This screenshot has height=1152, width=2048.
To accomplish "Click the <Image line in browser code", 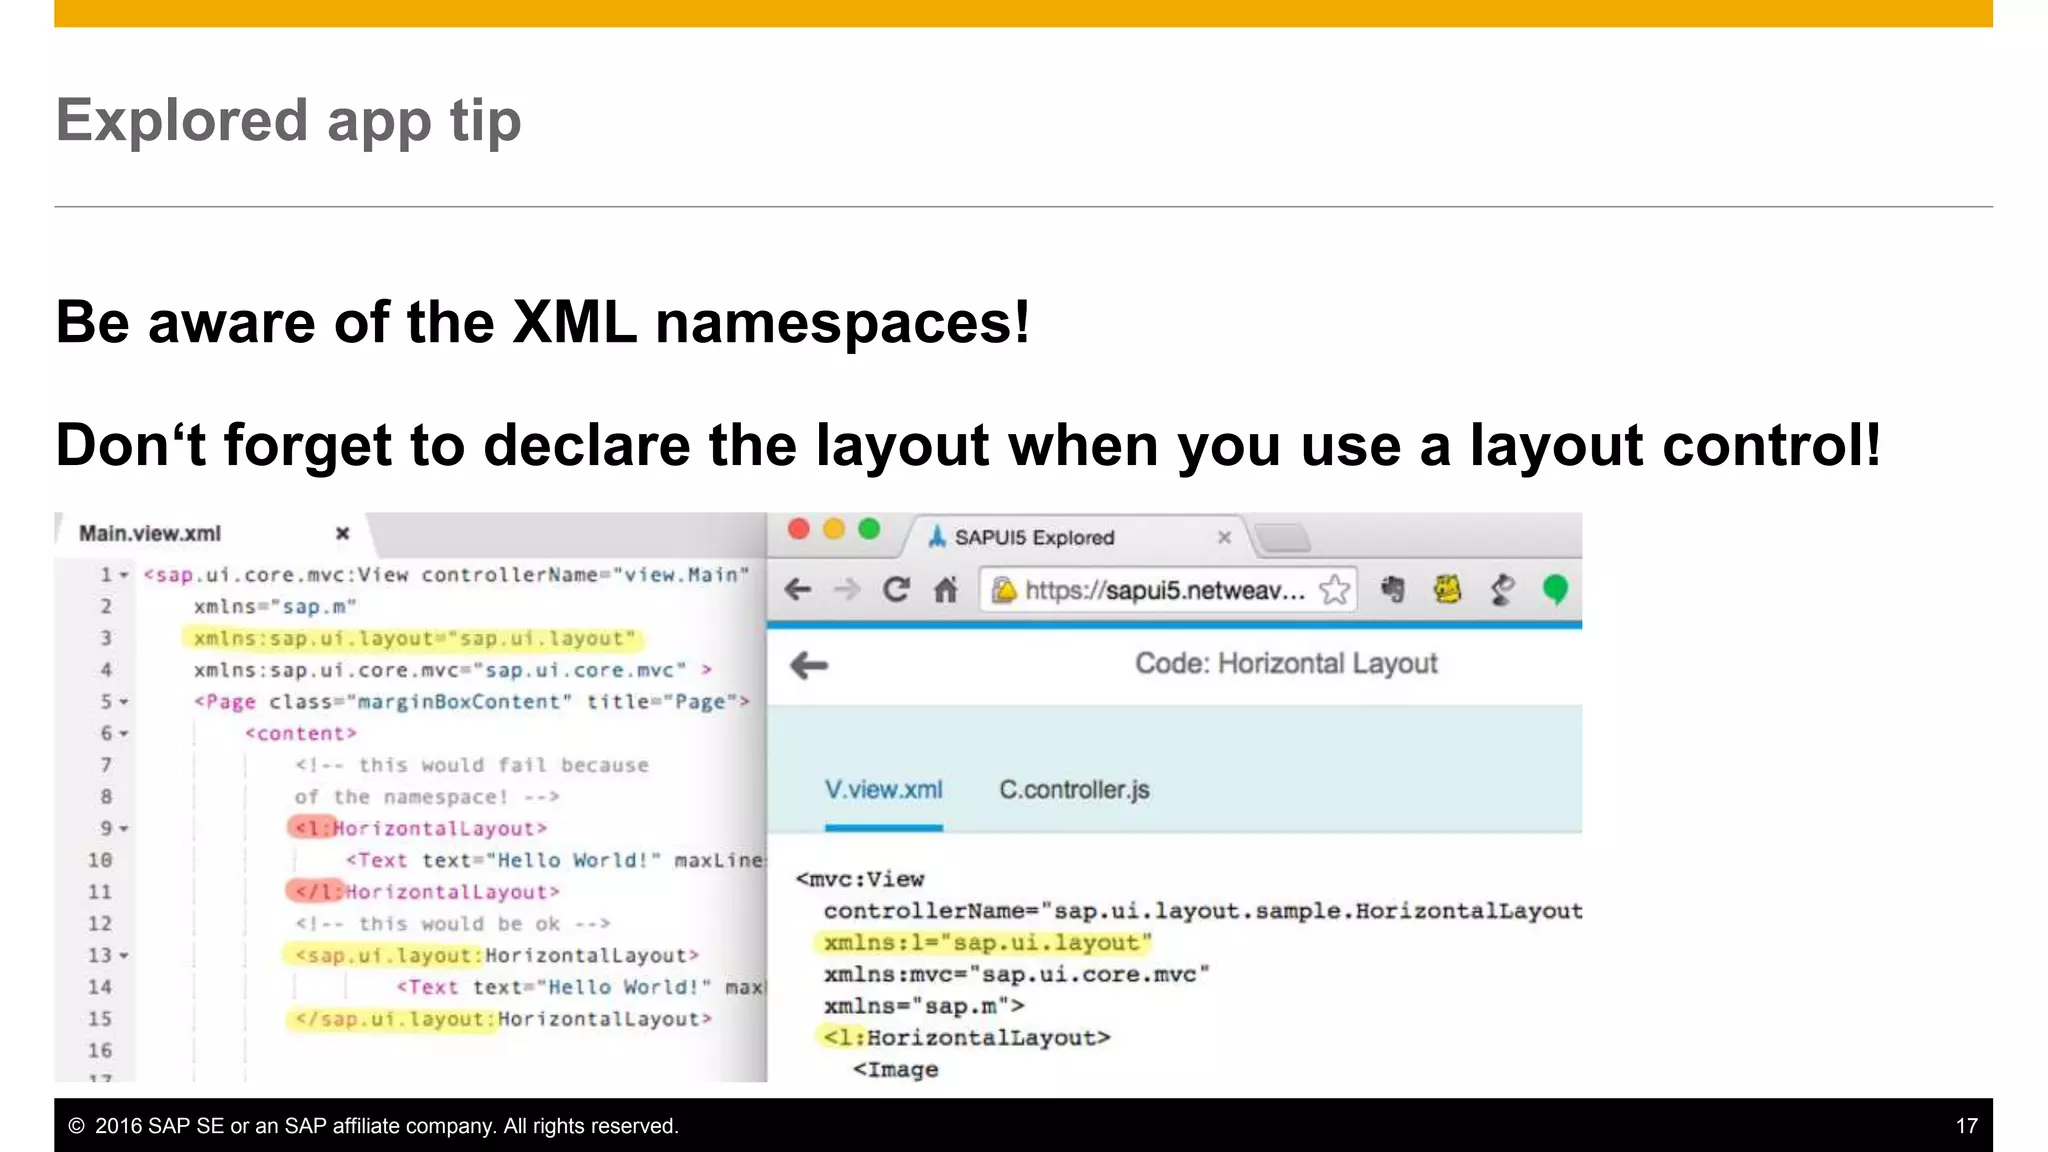I will point(896,1070).
